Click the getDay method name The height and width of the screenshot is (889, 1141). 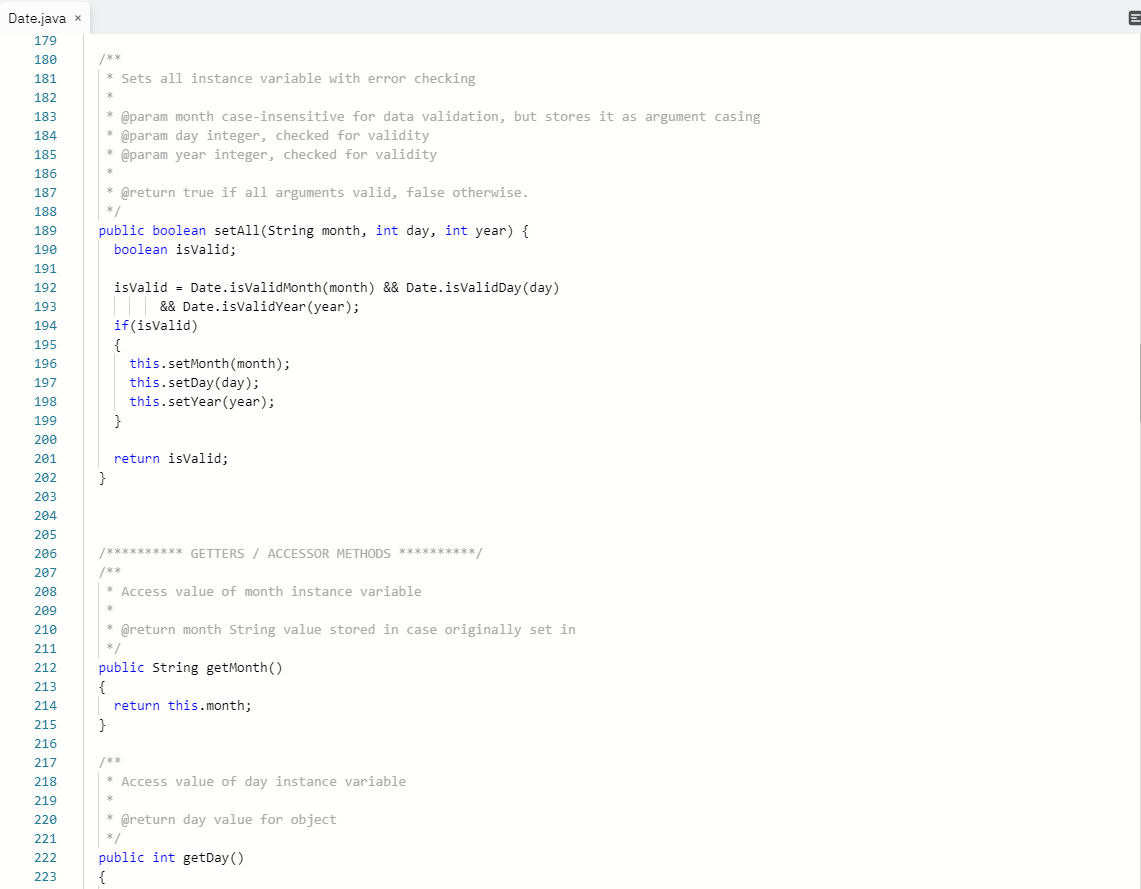pos(210,857)
